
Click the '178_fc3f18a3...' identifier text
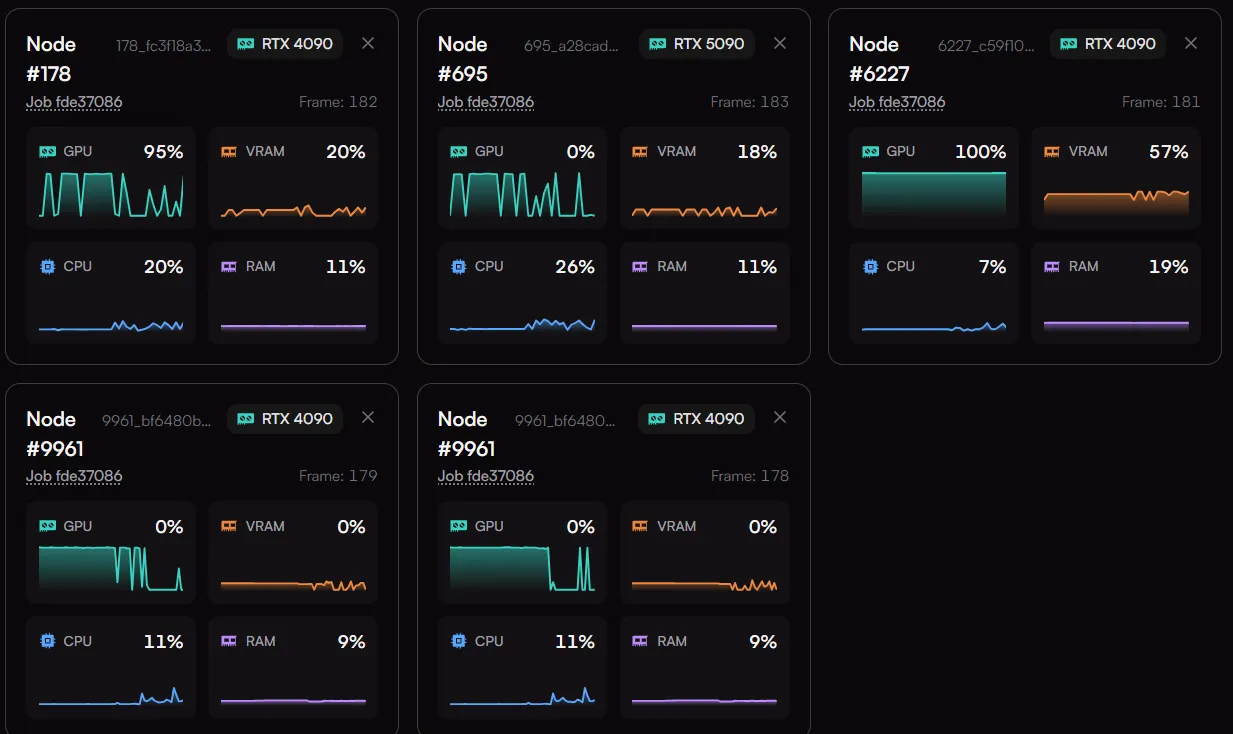pos(164,45)
